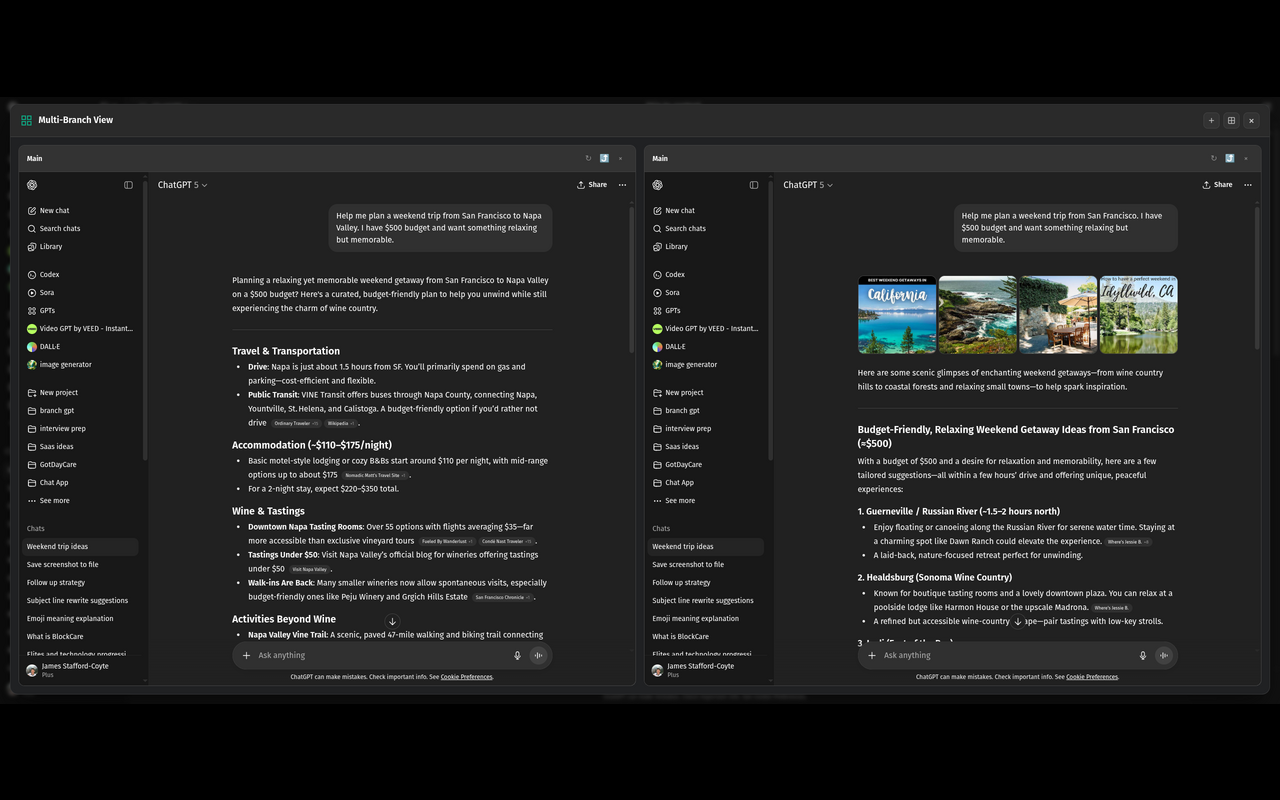1280x800 pixels.
Task: Start voice mode in left chat pane
Action: (x=538, y=656)
